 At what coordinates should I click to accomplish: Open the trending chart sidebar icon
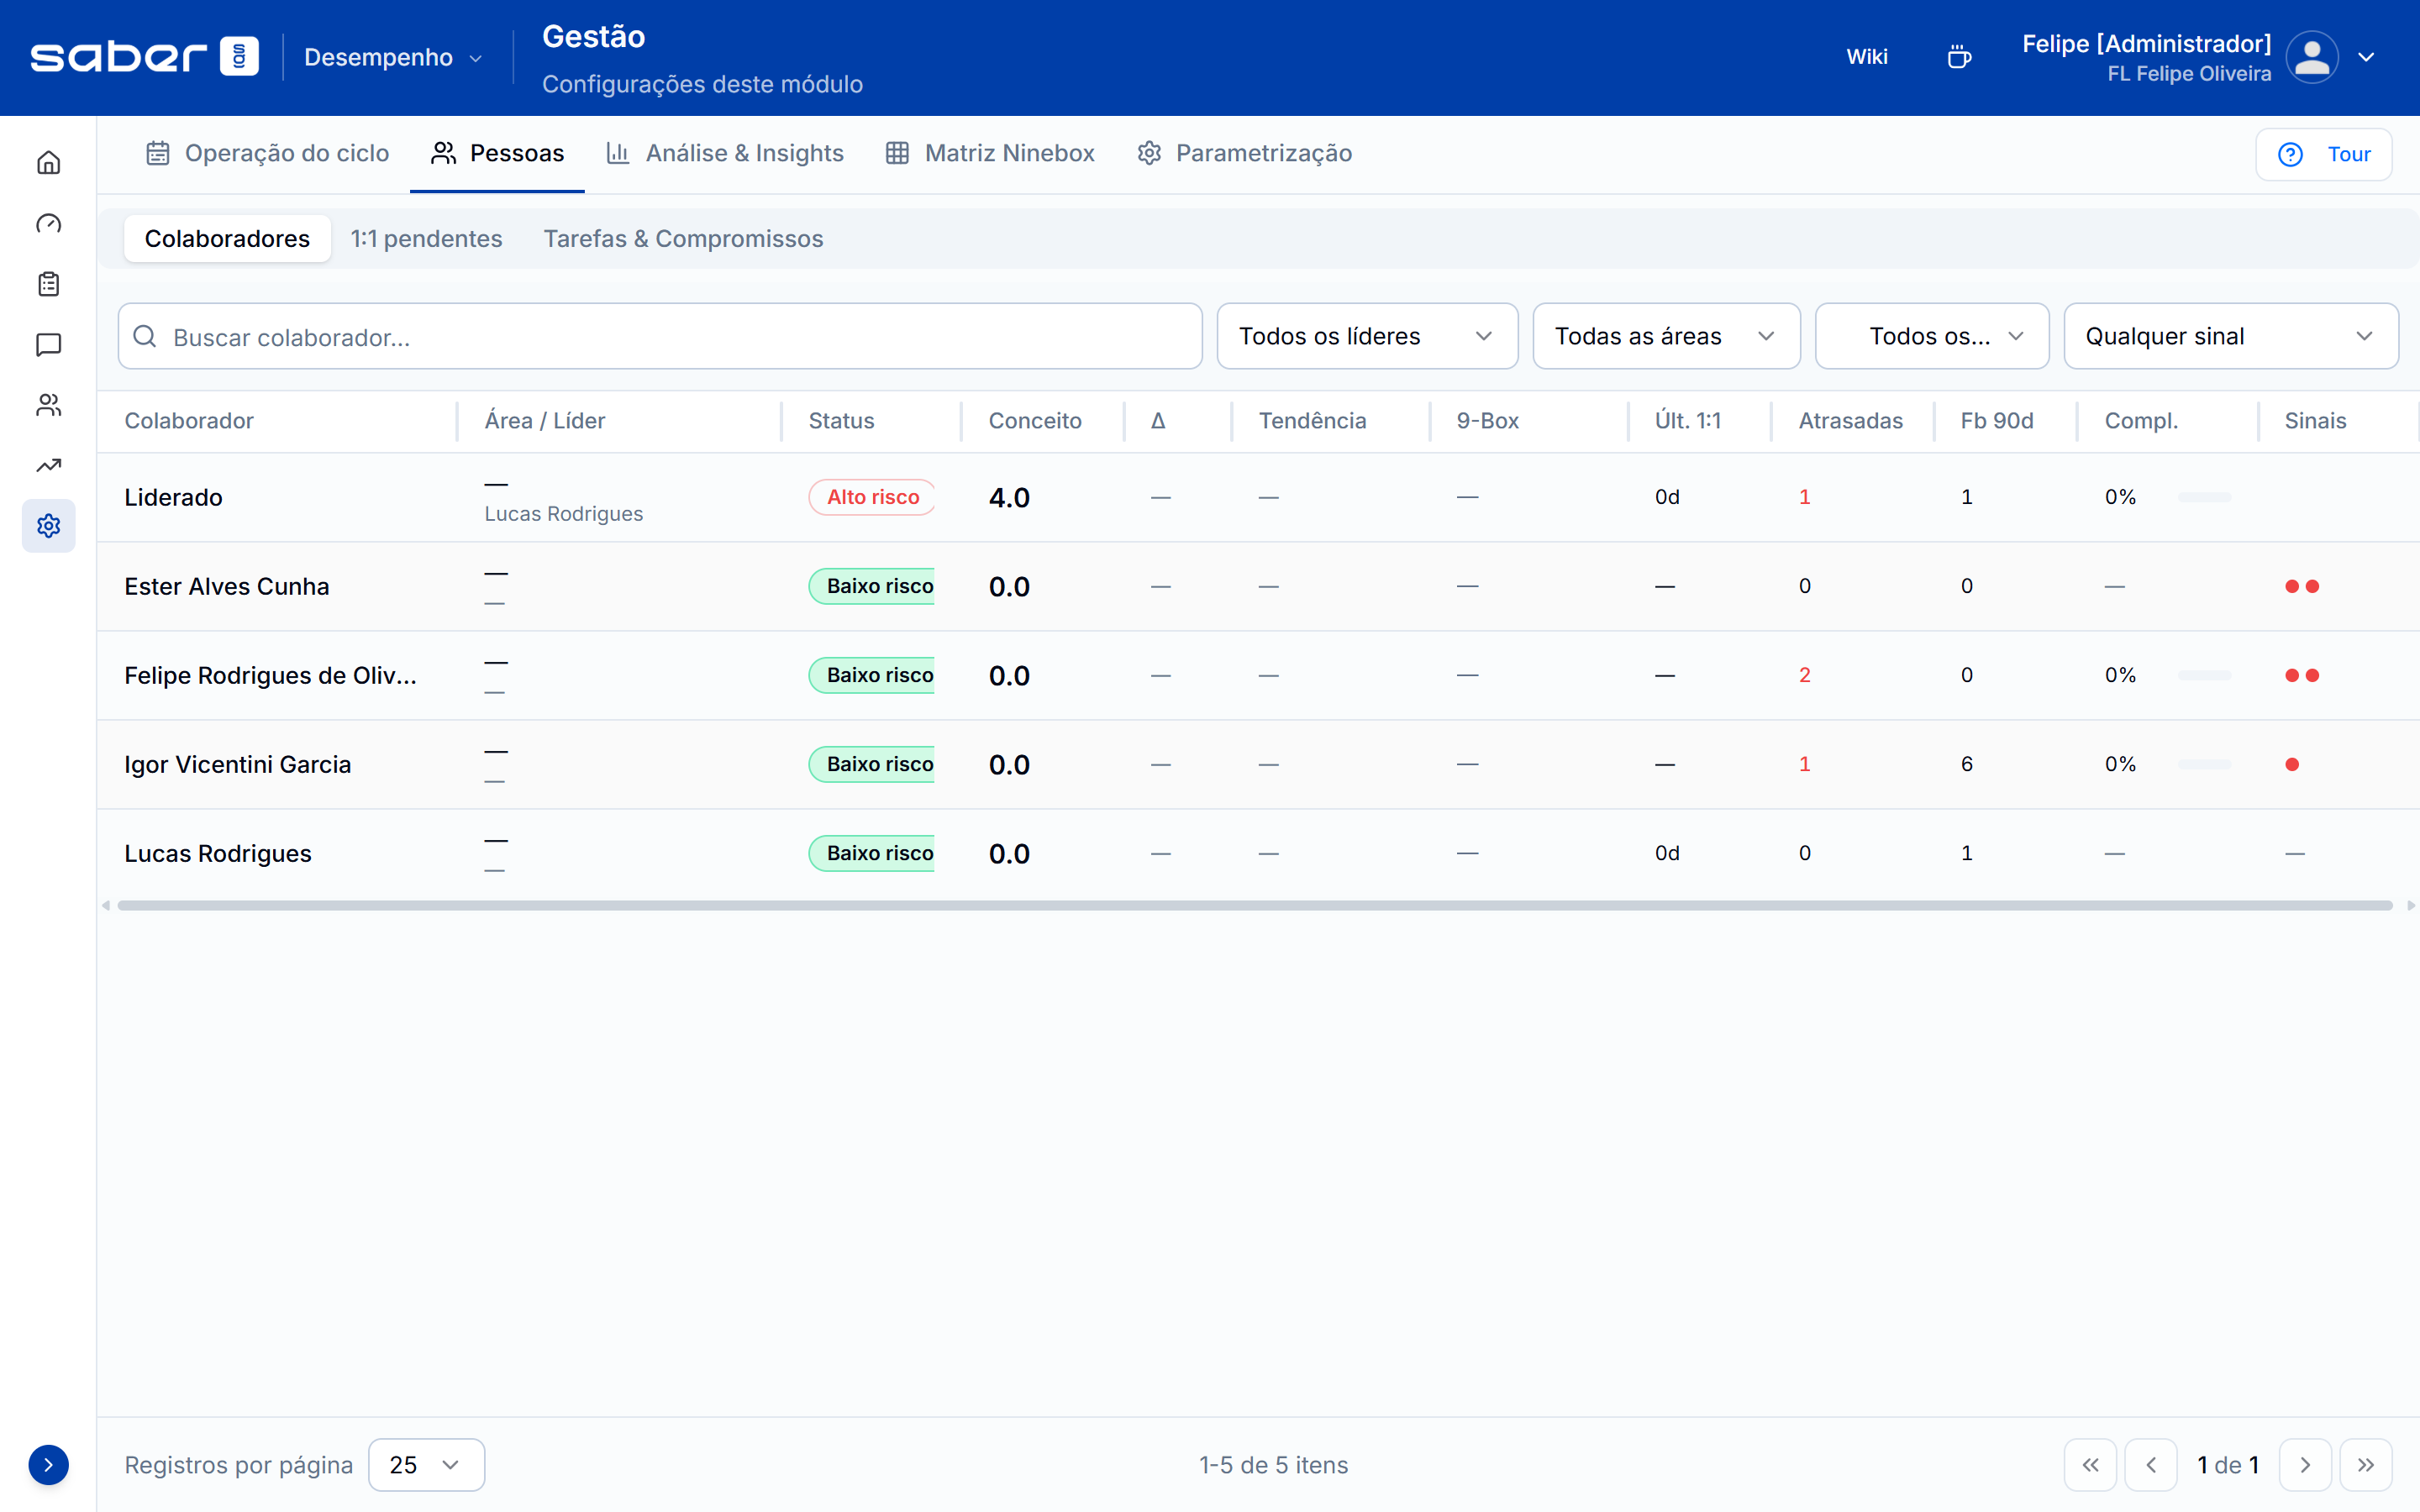tap(48, 465)
